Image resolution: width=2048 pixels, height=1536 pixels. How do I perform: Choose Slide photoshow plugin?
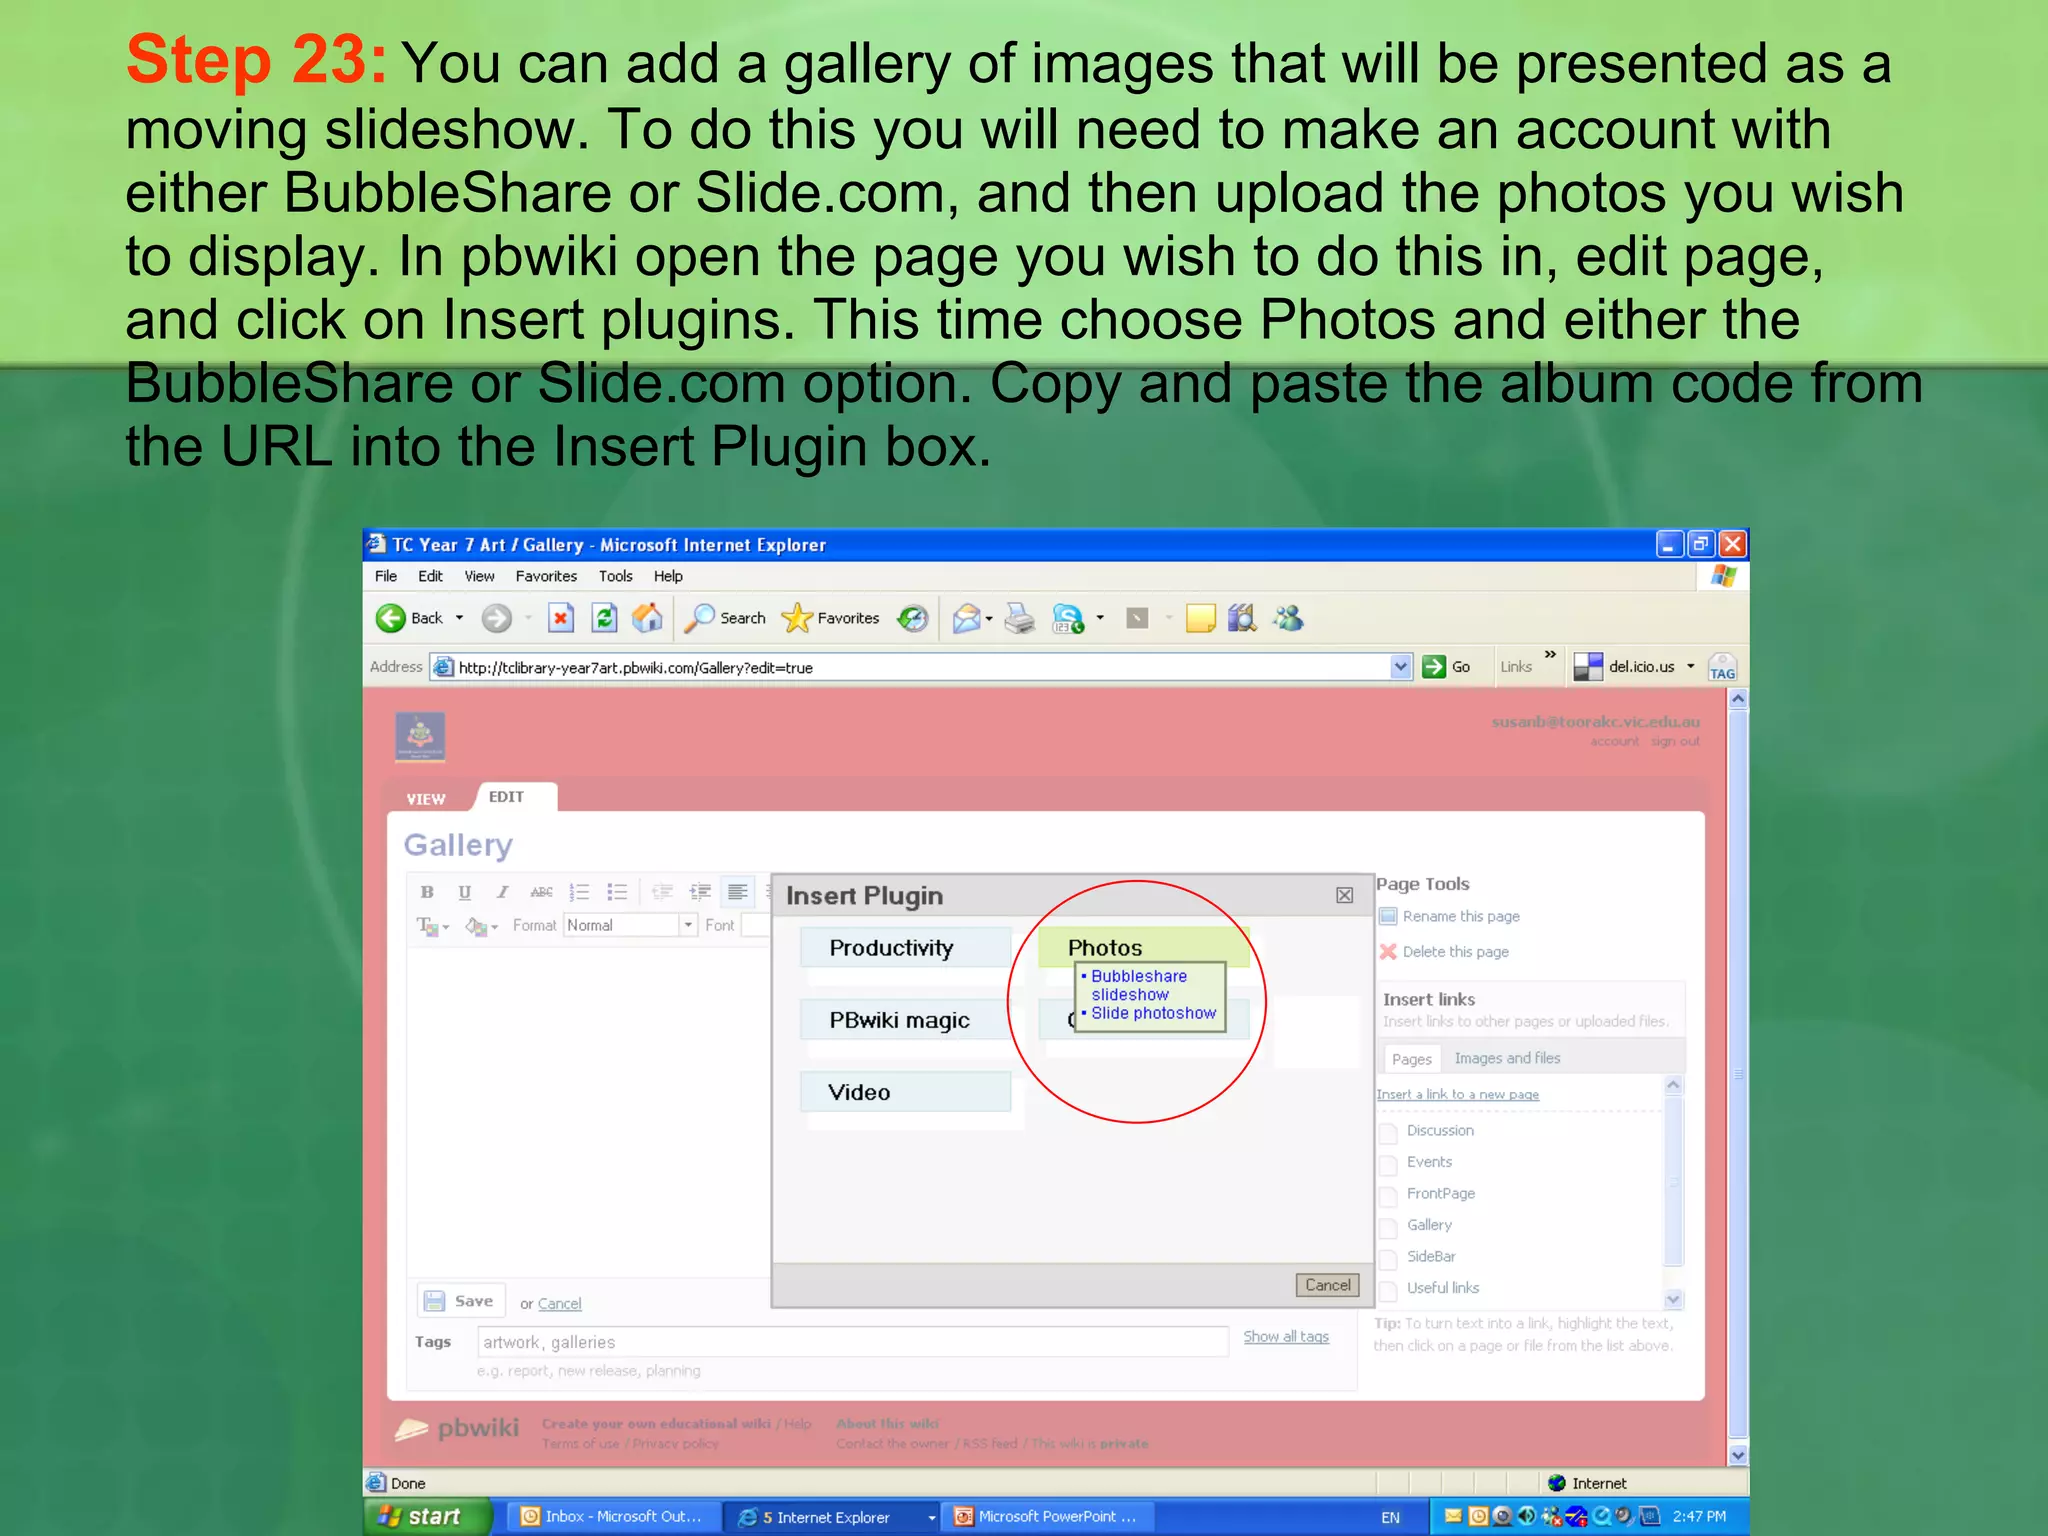[1153, 1013]
